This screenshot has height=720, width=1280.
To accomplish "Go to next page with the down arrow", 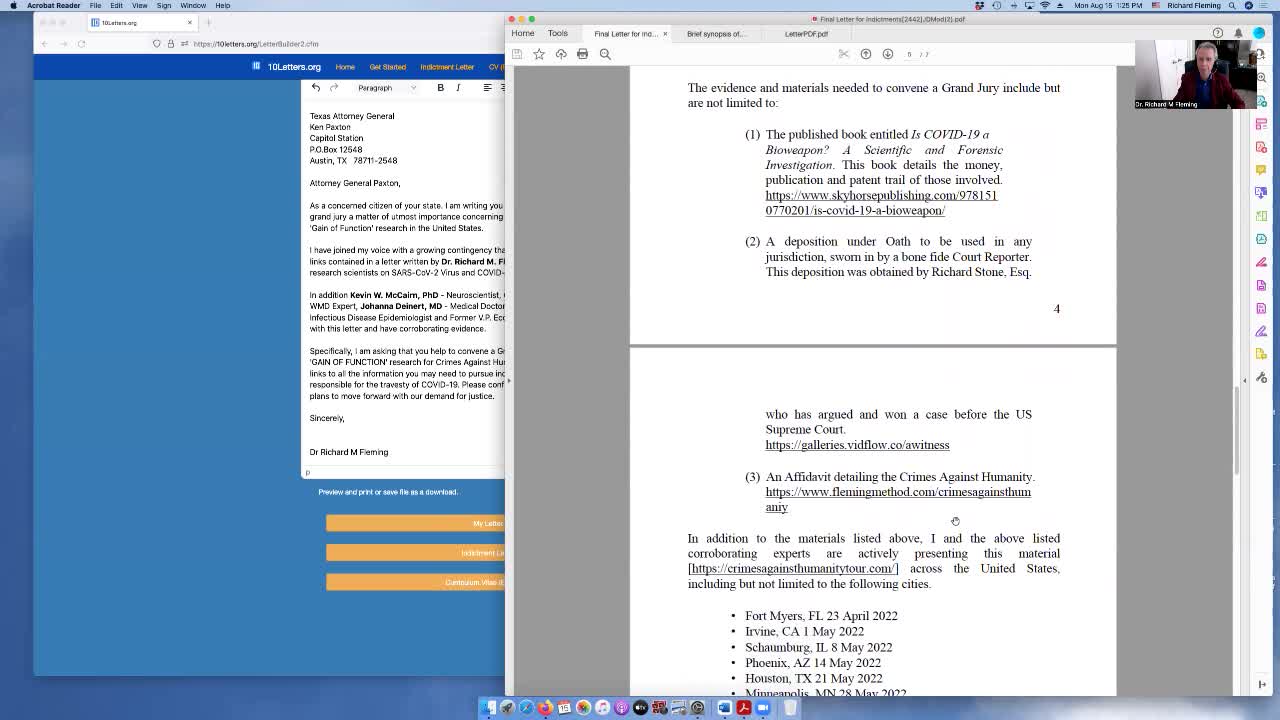I will 887,54.
